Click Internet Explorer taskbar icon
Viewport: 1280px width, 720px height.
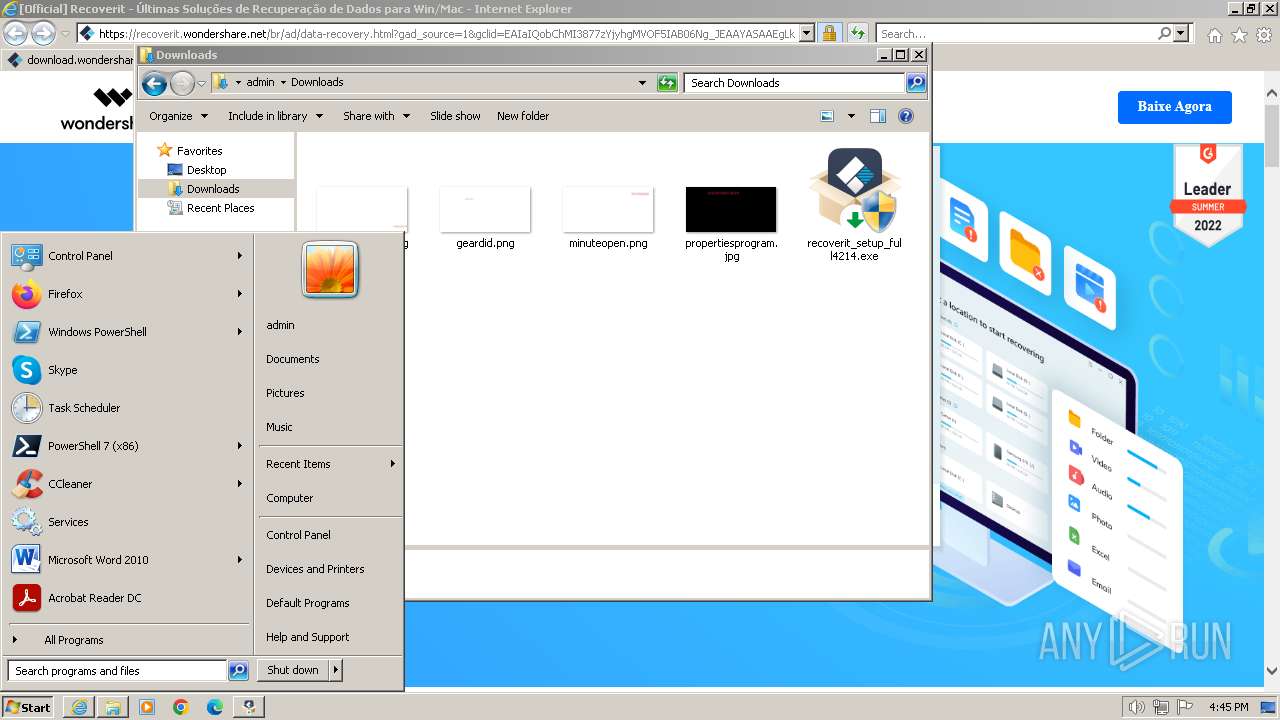[x=79, y=707]
